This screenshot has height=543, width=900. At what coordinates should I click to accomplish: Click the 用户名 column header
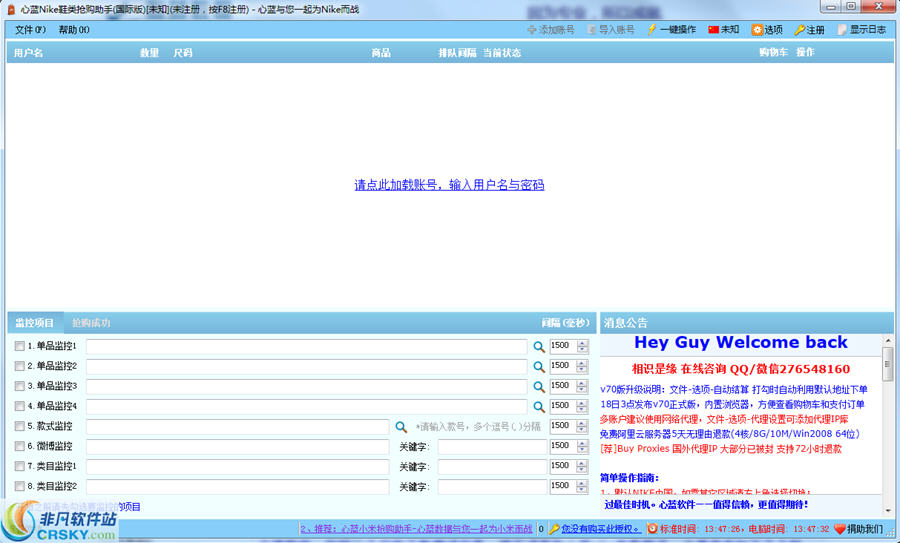(29, 53)
